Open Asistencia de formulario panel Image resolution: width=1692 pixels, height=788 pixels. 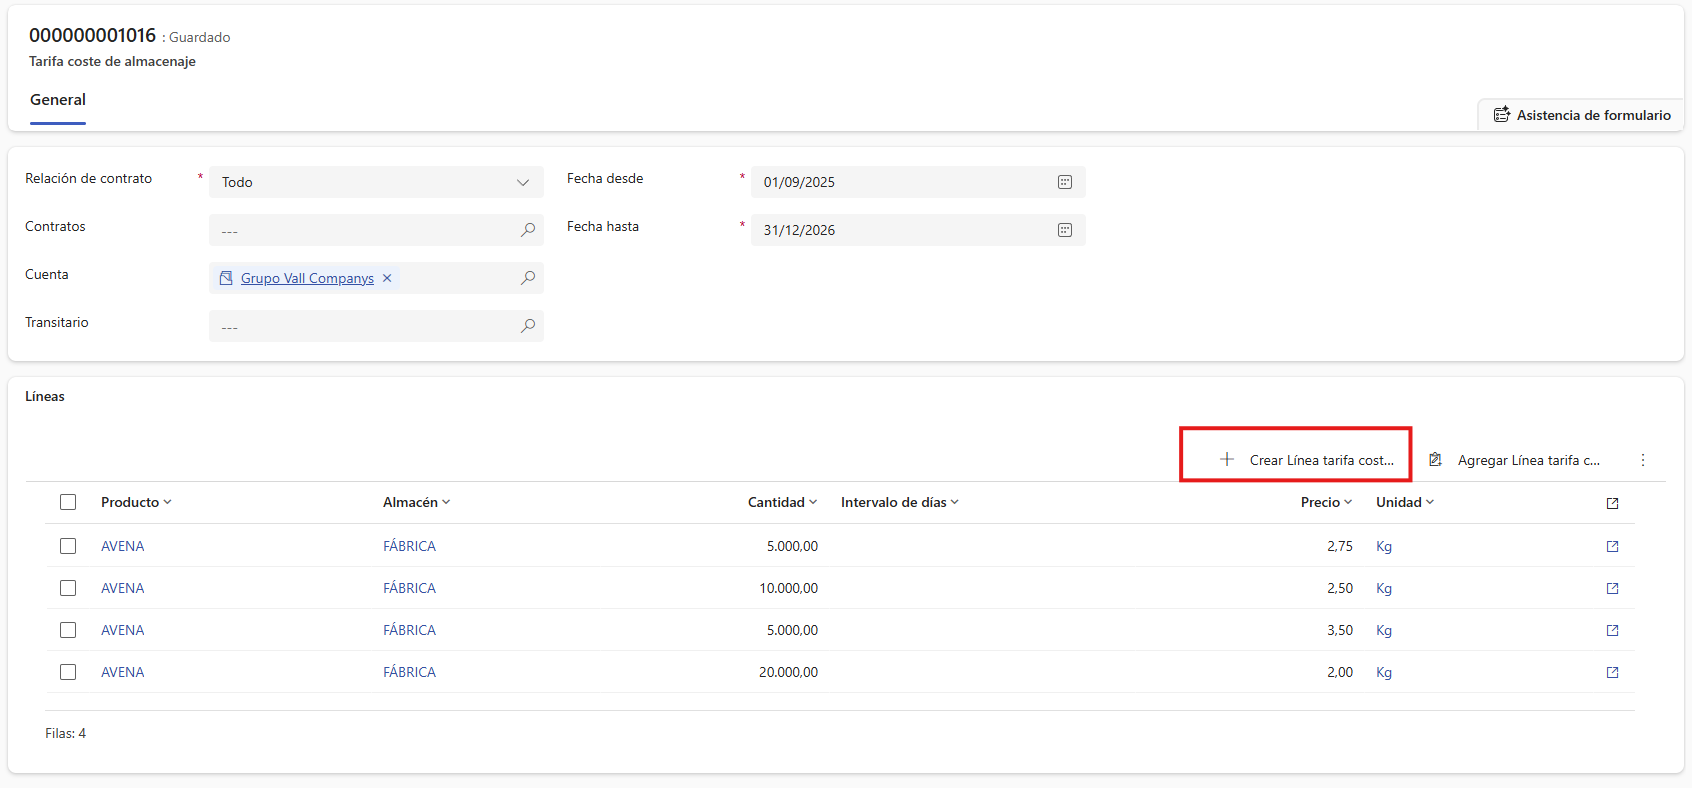[x=1582, y=115]
